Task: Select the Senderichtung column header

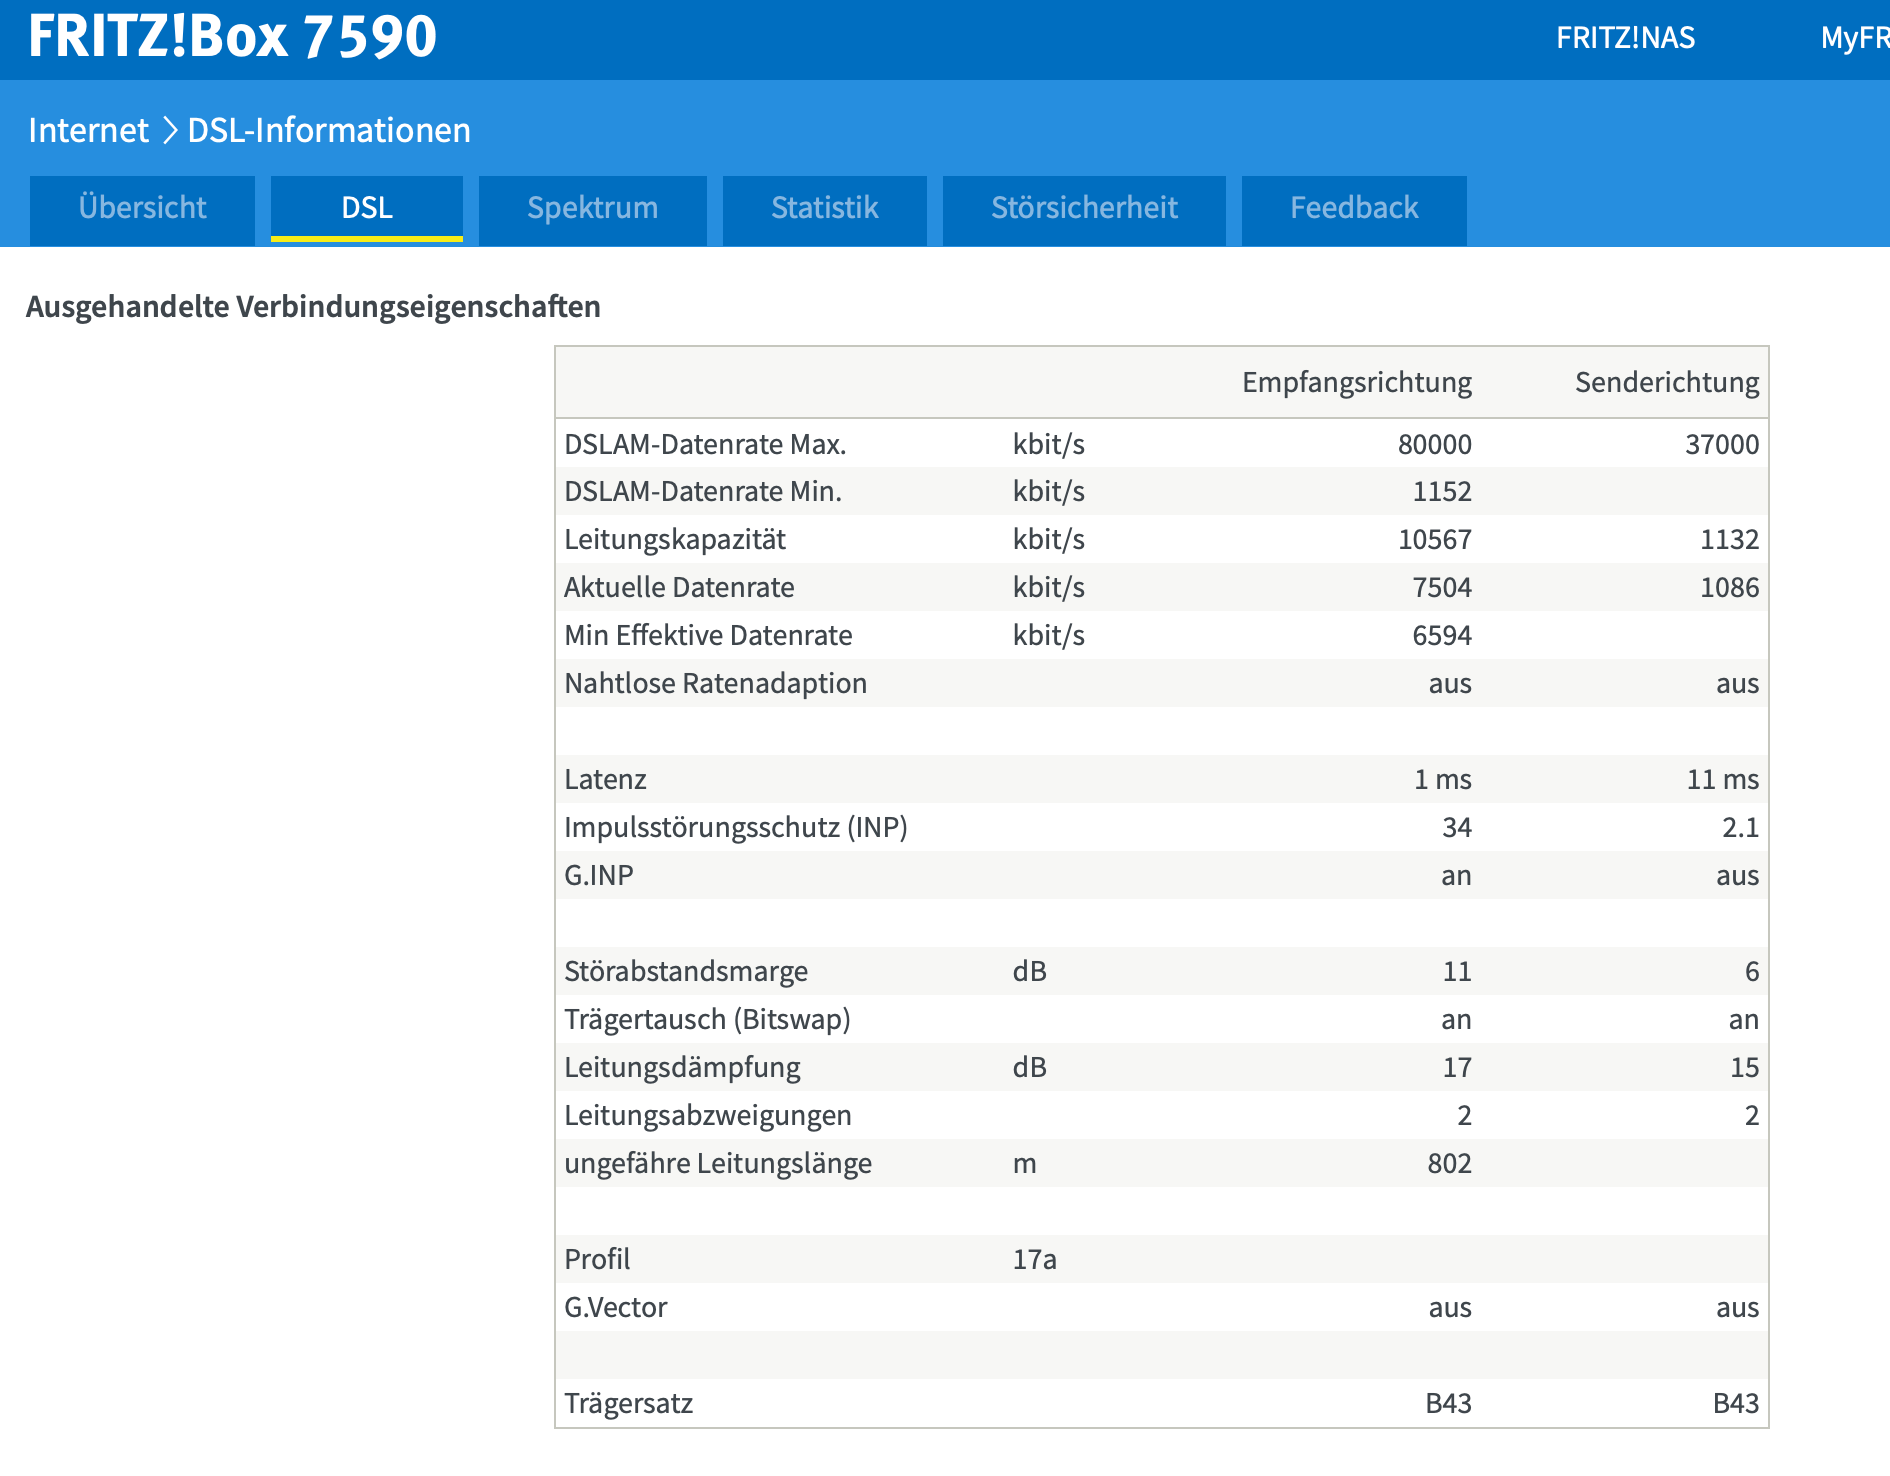Action: pyautogui.click(x=1667, y=382)
